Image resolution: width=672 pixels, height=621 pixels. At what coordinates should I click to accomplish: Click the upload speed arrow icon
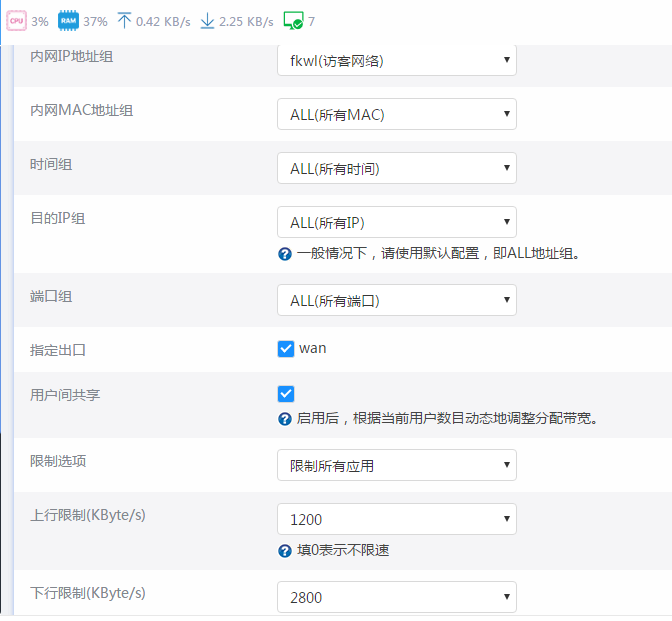(124, 21)
